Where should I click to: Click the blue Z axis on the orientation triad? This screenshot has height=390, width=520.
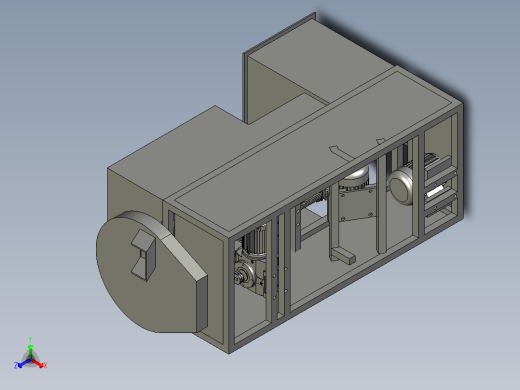(x=21, y=364)
